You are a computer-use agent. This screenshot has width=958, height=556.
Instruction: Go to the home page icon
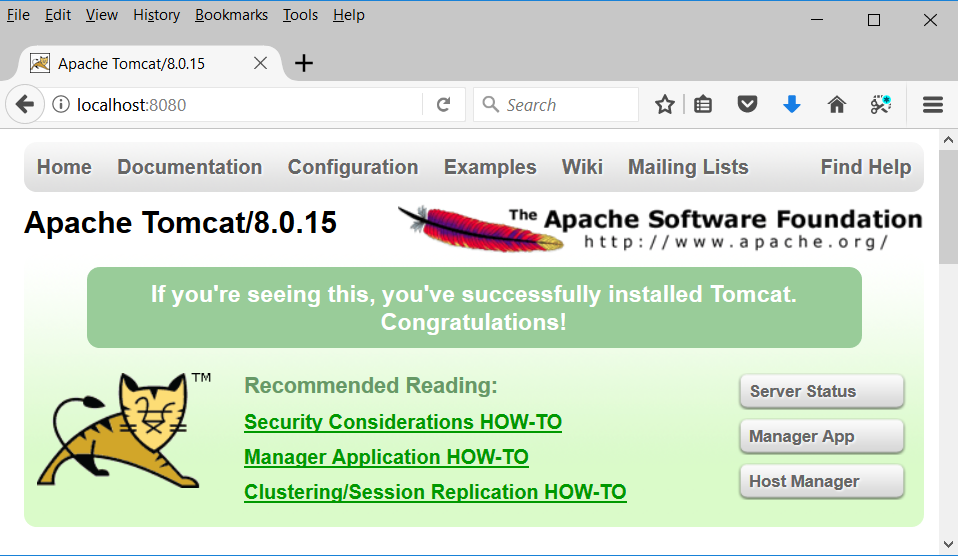(836, 104)
